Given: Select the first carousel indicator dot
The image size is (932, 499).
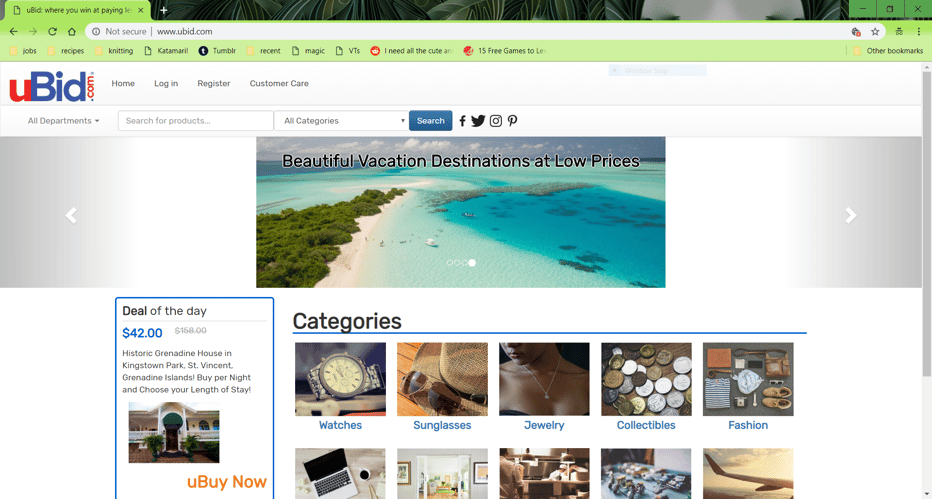Looking at the screenshot, I should point(450,263).
